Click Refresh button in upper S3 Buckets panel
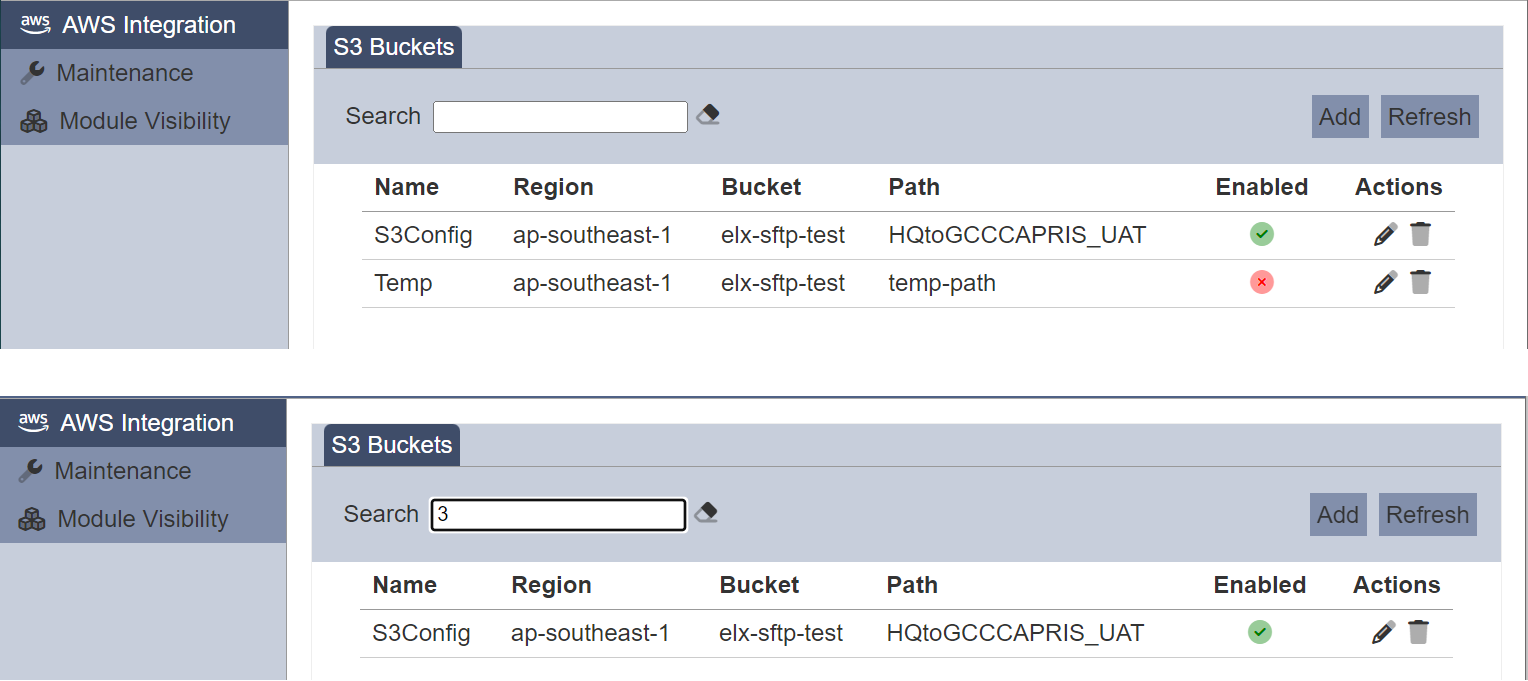This screenshot has height=681, width=1528. coord(1430,117)
